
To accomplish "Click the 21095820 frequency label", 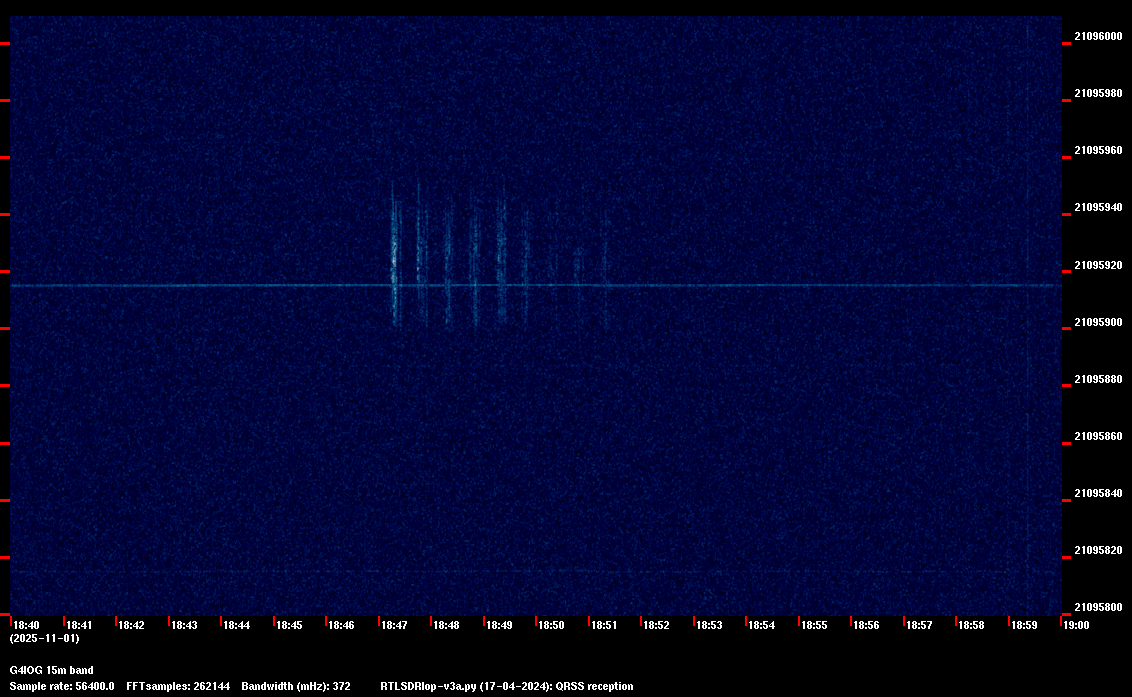I will pyautogui.click(x=1099, y=551).
